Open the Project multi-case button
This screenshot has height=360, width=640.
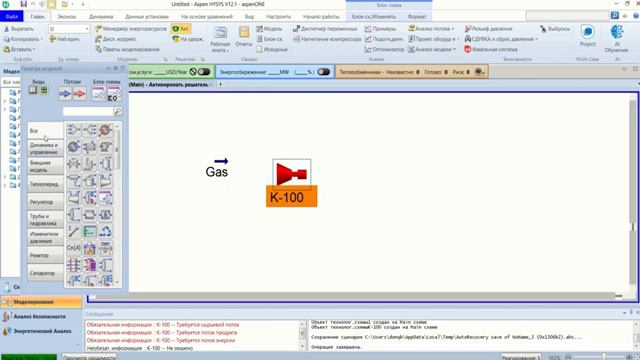[587, 36]
